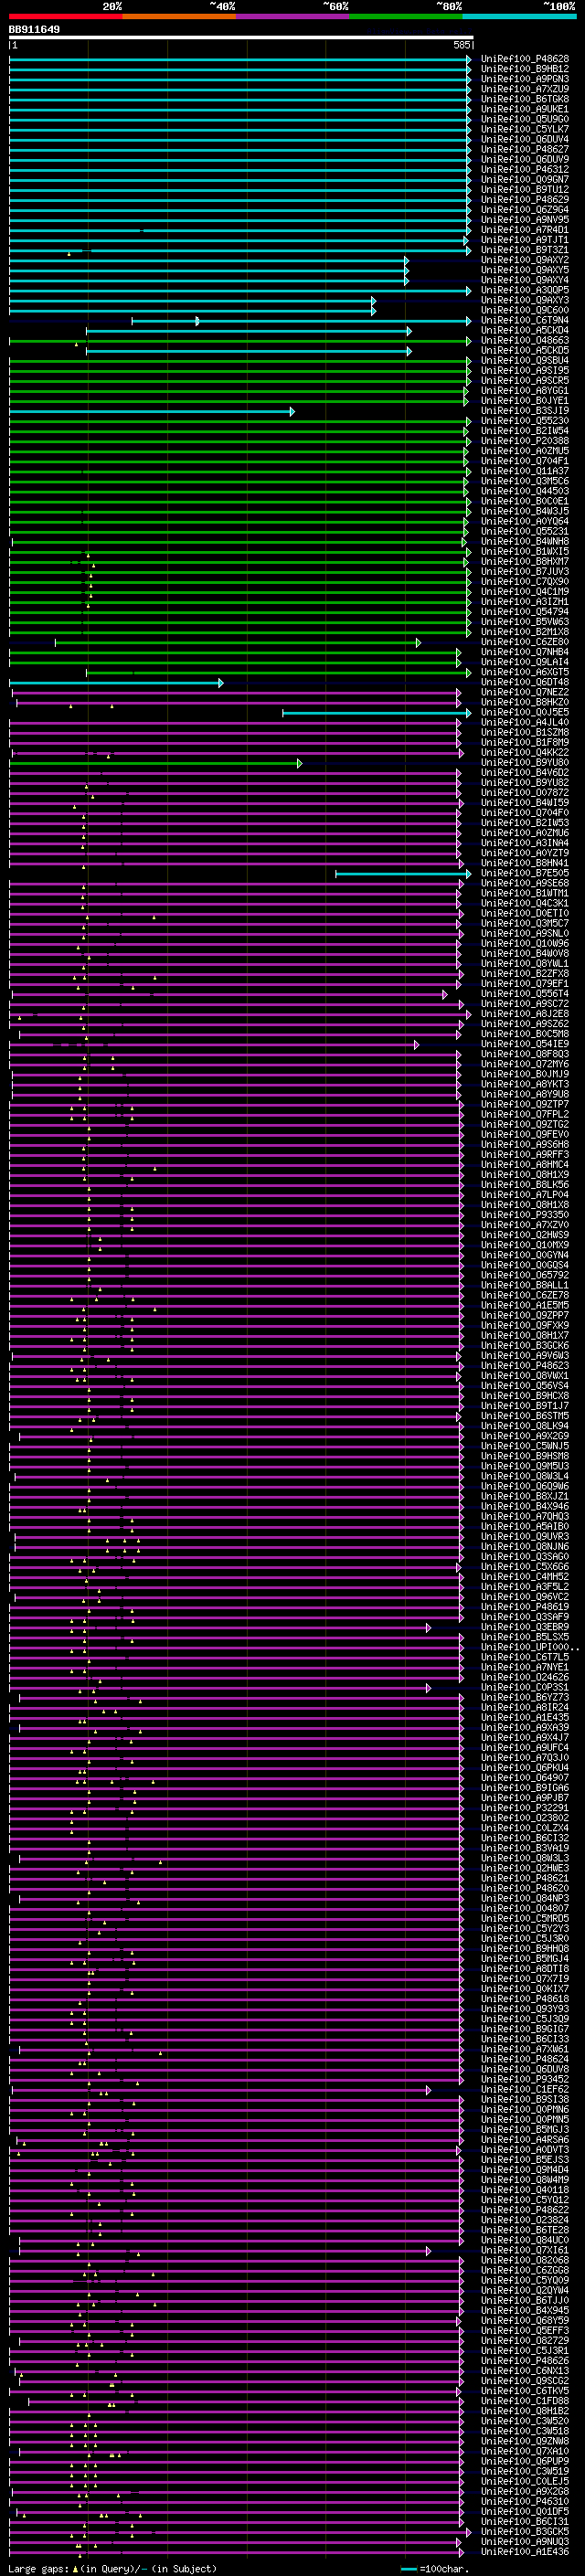The image size is (585, 2576).
Task: Click the cyan alignment bar of UniRef100_Q6DT48
Action: (x=116, y=683)
